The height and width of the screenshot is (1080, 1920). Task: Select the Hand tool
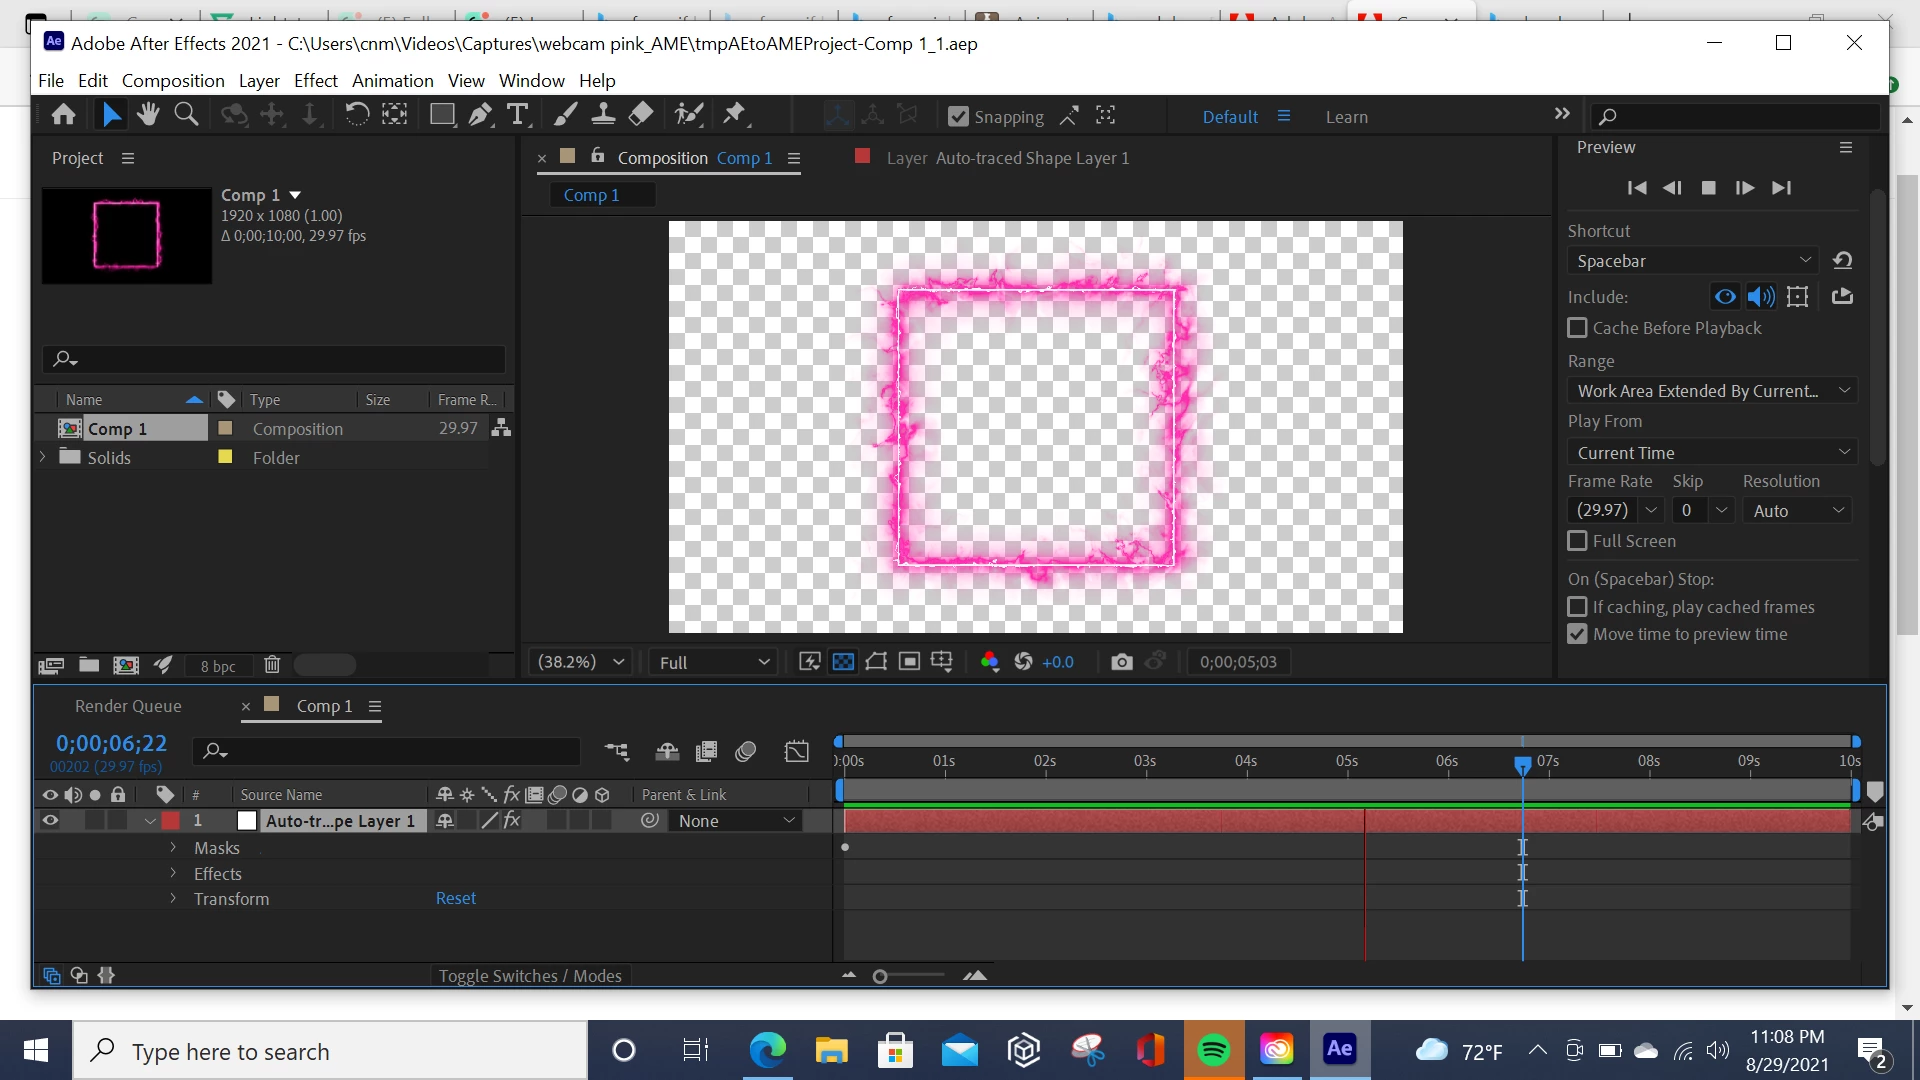tap(148, 115)
